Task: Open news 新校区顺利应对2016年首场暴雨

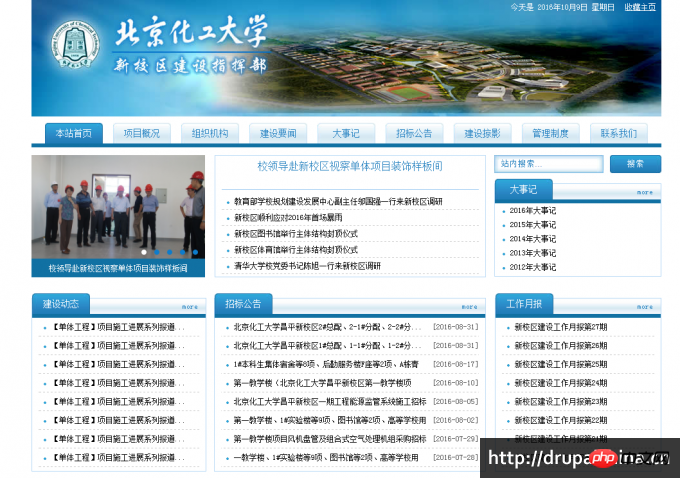Action: pos(288,217)
